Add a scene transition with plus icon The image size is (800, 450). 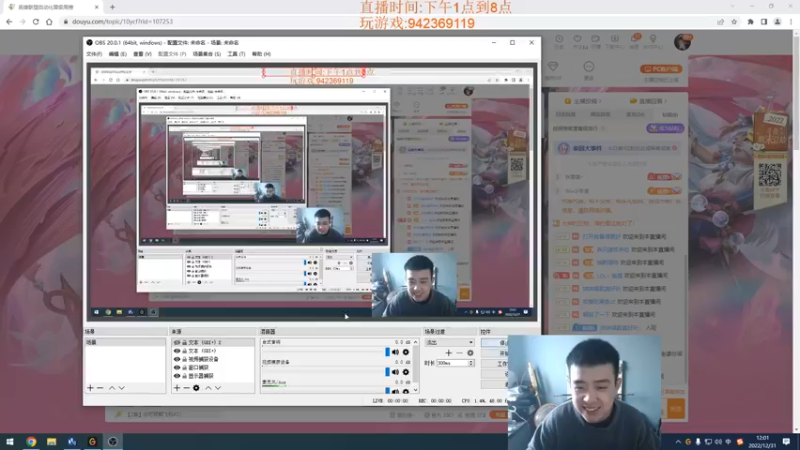point(448,353)
